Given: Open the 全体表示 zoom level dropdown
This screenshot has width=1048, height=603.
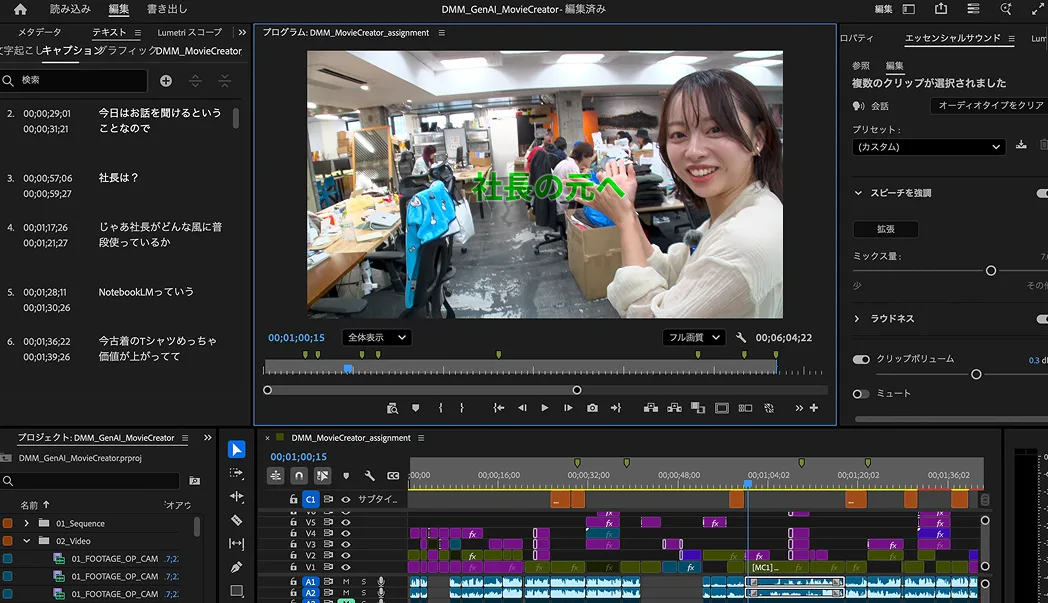Looking at the screenshot, I should pyautogui.click(x=376, y=338).
